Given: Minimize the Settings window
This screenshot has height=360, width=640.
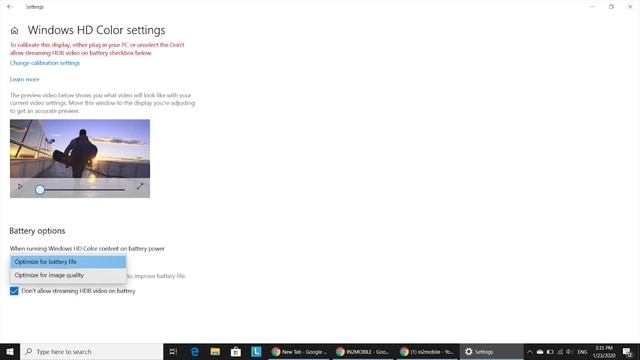Looking at the screenshot, I should coord(592,7).
